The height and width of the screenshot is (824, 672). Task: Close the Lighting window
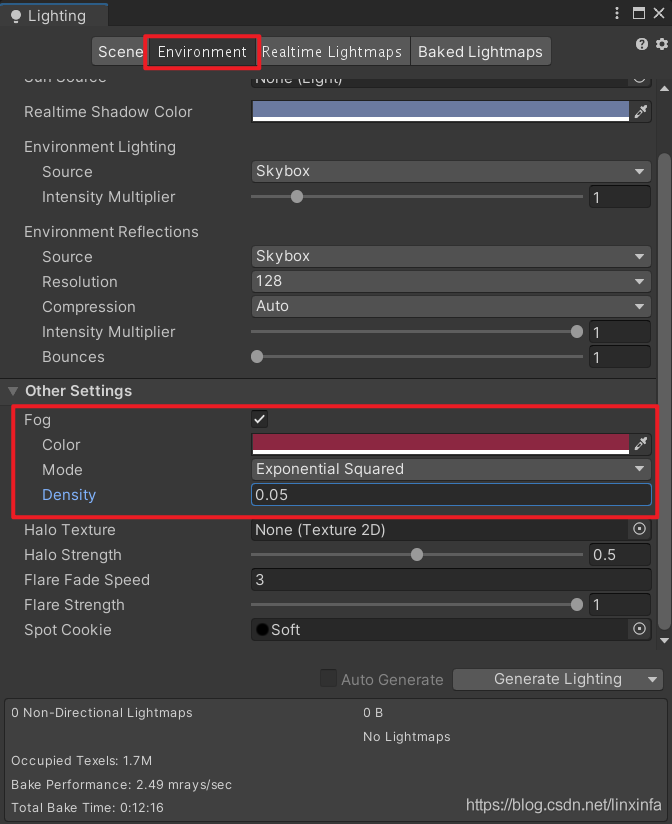click(659, 13)
